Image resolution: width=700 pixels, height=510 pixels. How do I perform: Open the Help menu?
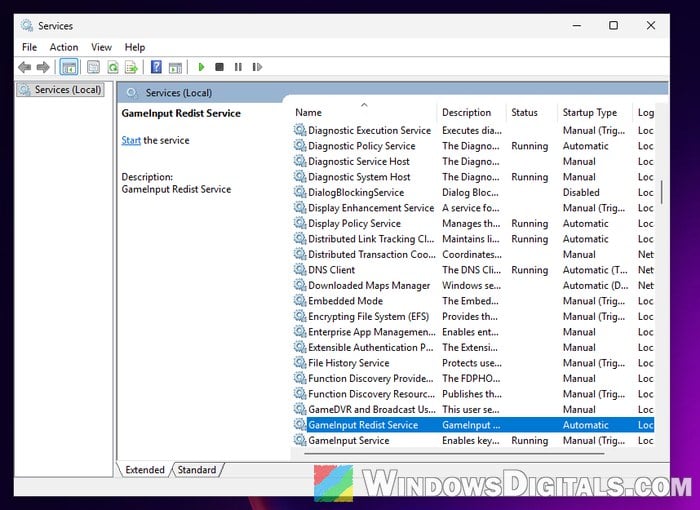coord(135,47)
